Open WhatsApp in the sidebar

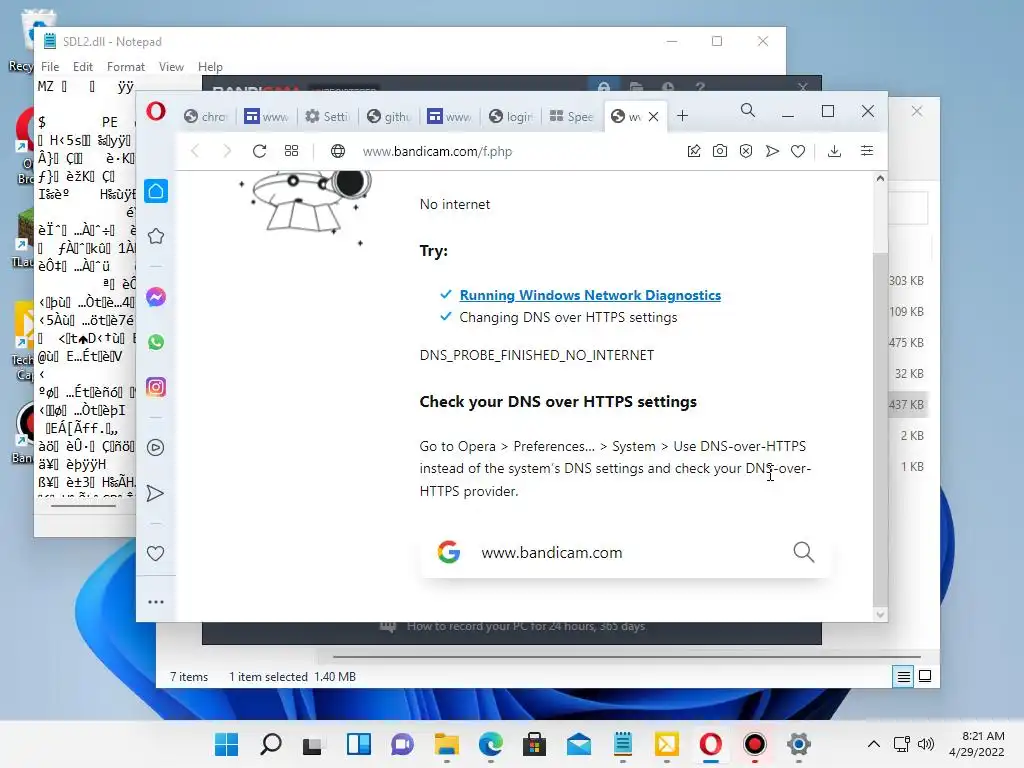coord(156,342)
